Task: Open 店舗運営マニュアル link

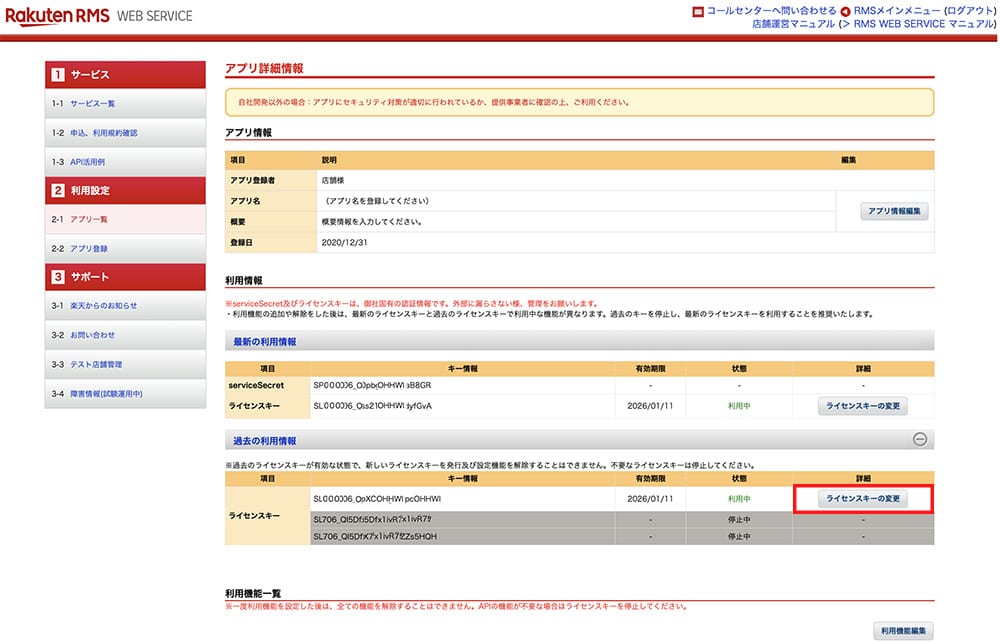Action: coord(793,24)
